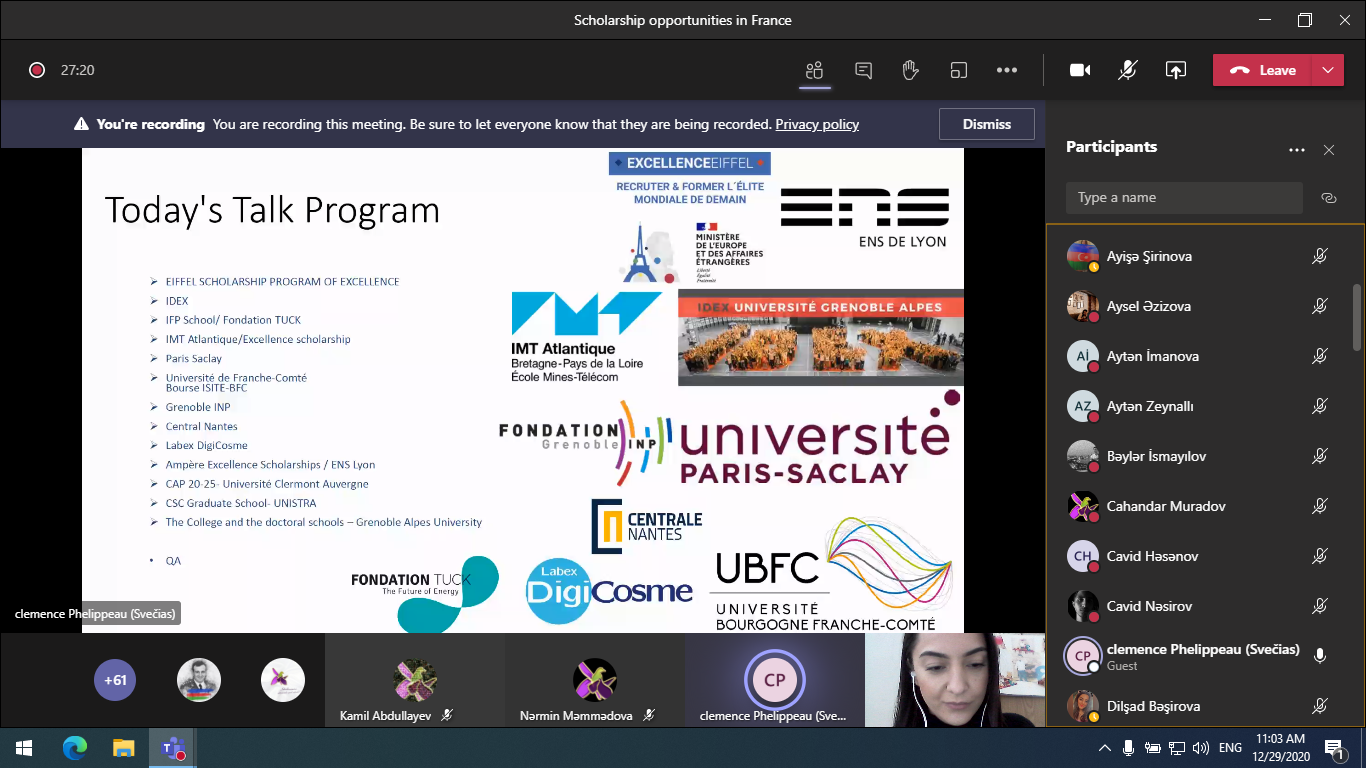Toggle the meeting toolbar microphone mute

(1128, 70)
